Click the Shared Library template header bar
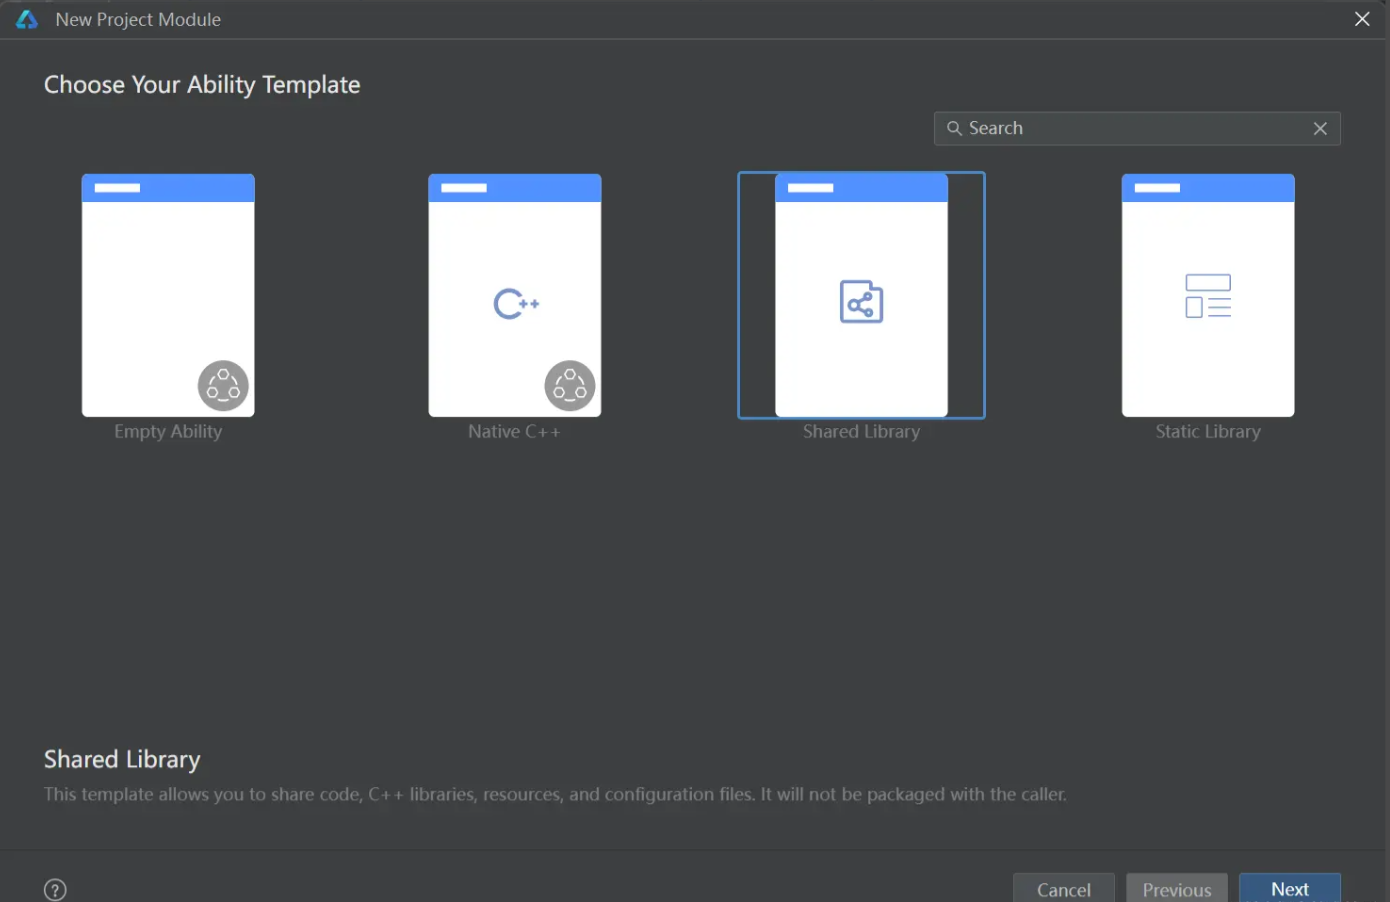This screenshot has height=902, width=1390. [x=861, y=188]
